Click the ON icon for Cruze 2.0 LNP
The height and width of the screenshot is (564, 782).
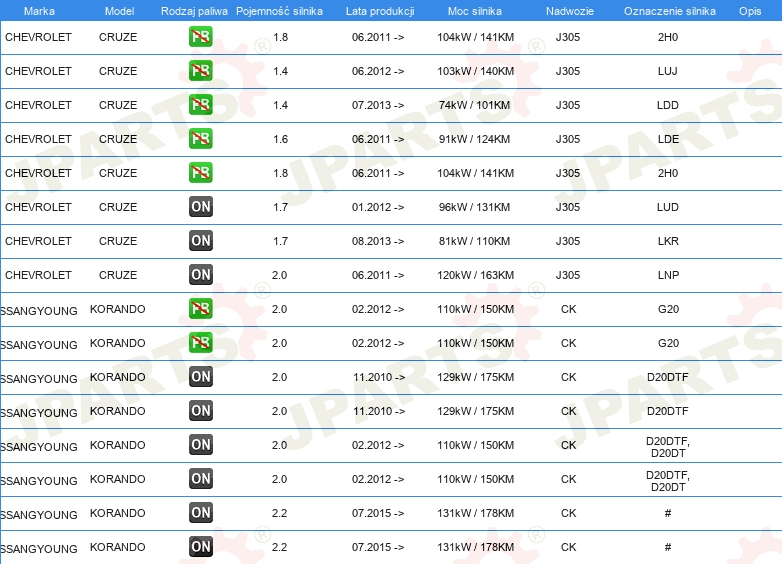(x=200, y=275)
